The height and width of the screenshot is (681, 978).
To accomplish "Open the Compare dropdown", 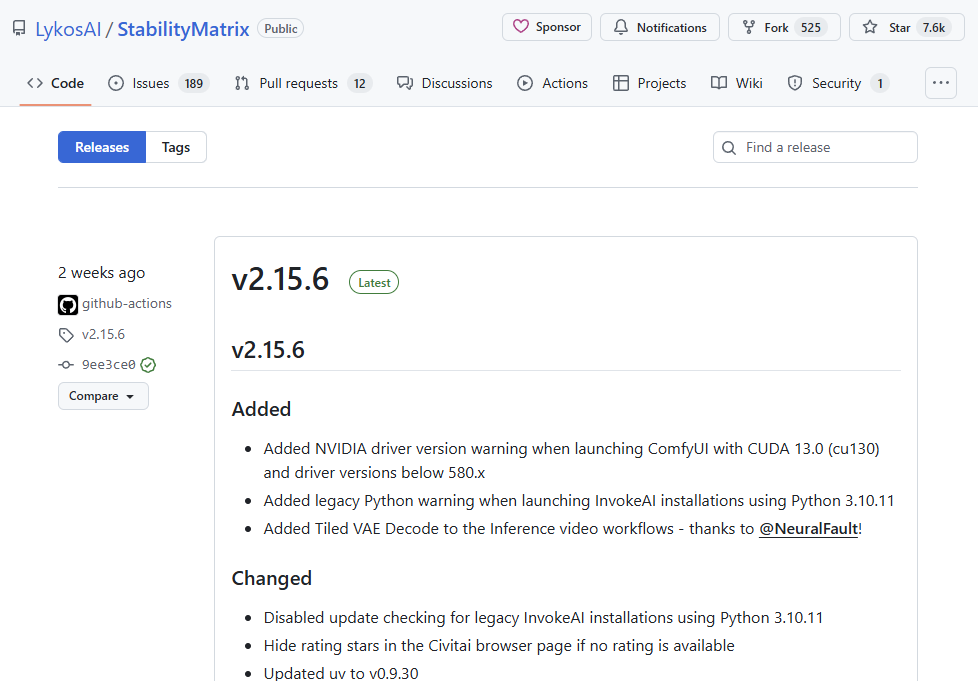I will 102,396.
